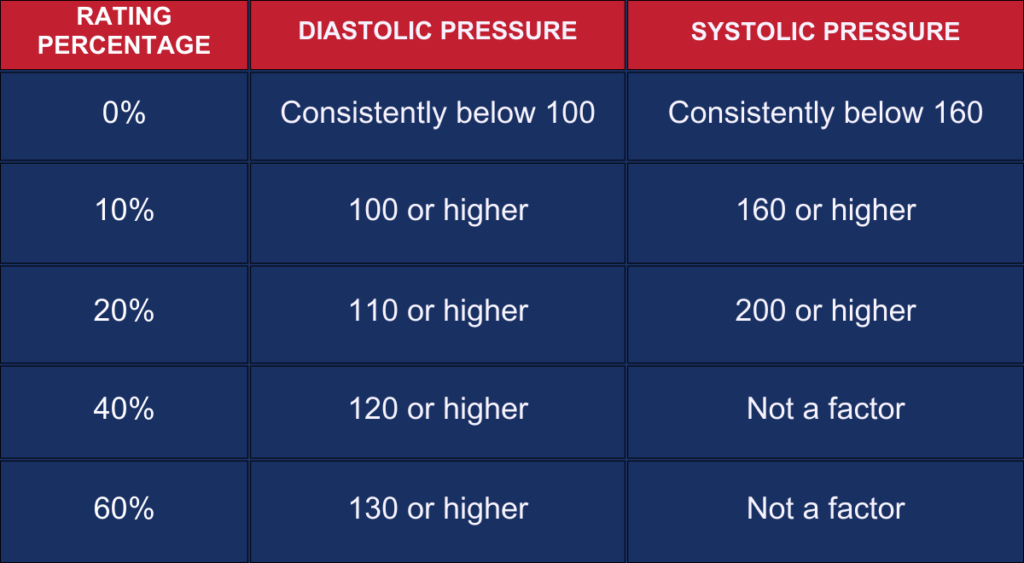1024x563 pixels.
Task: Click the SYSTOLIC PRESSURE column header
Action: click(x=825, y=31)
